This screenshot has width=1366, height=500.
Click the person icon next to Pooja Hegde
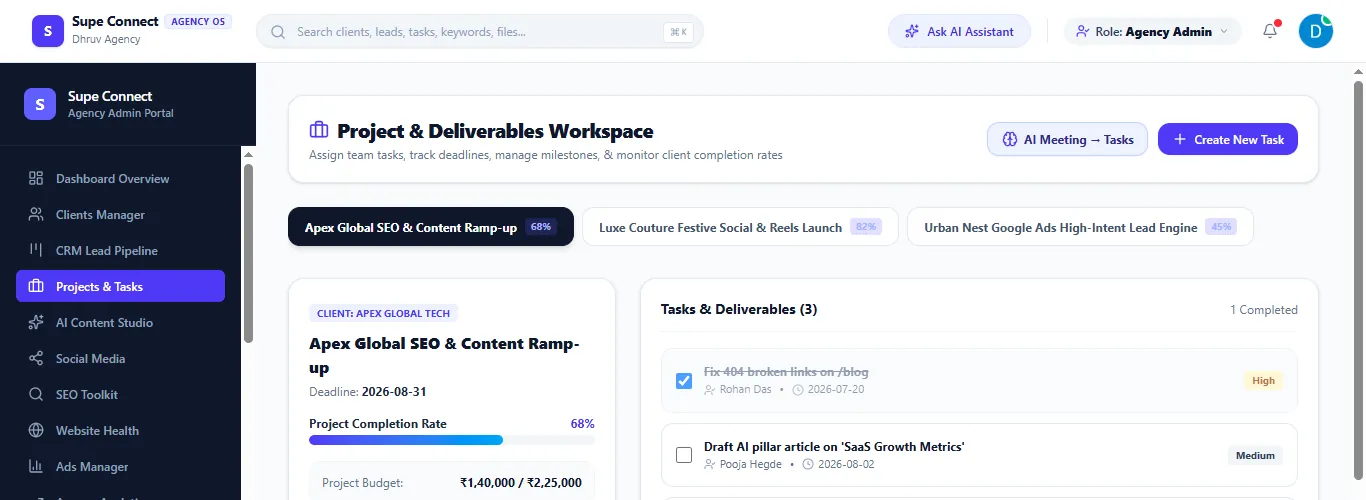710,464
